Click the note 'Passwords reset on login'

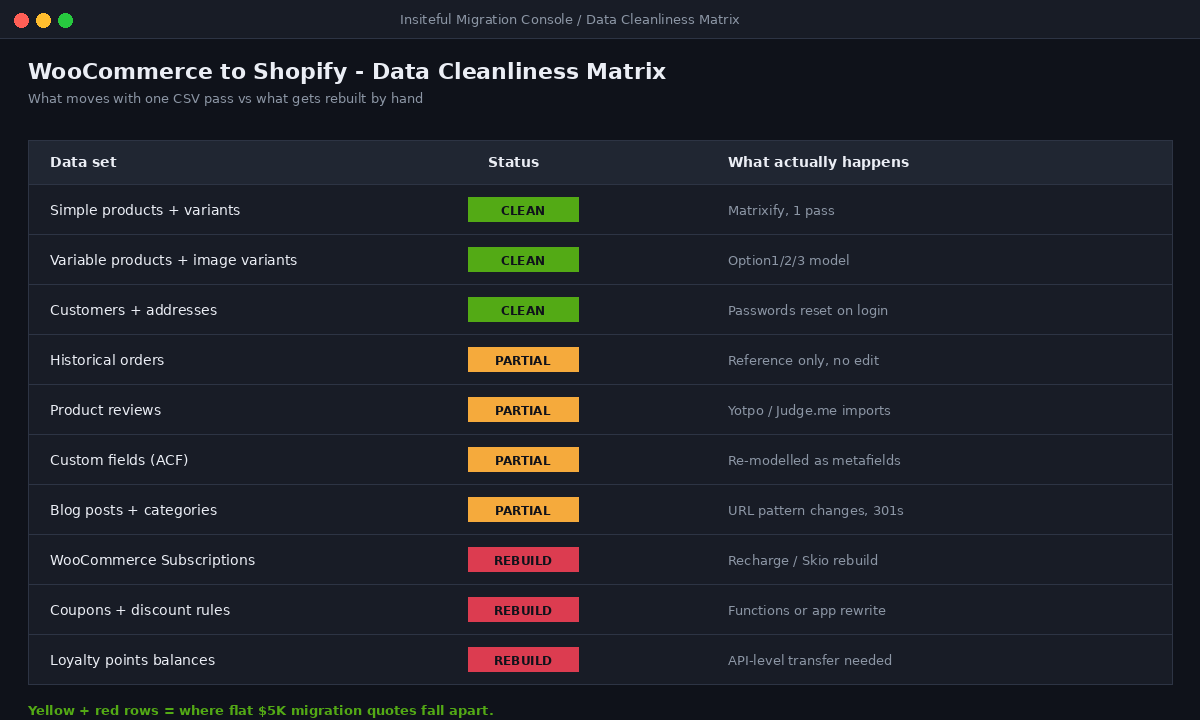(808, 311)
